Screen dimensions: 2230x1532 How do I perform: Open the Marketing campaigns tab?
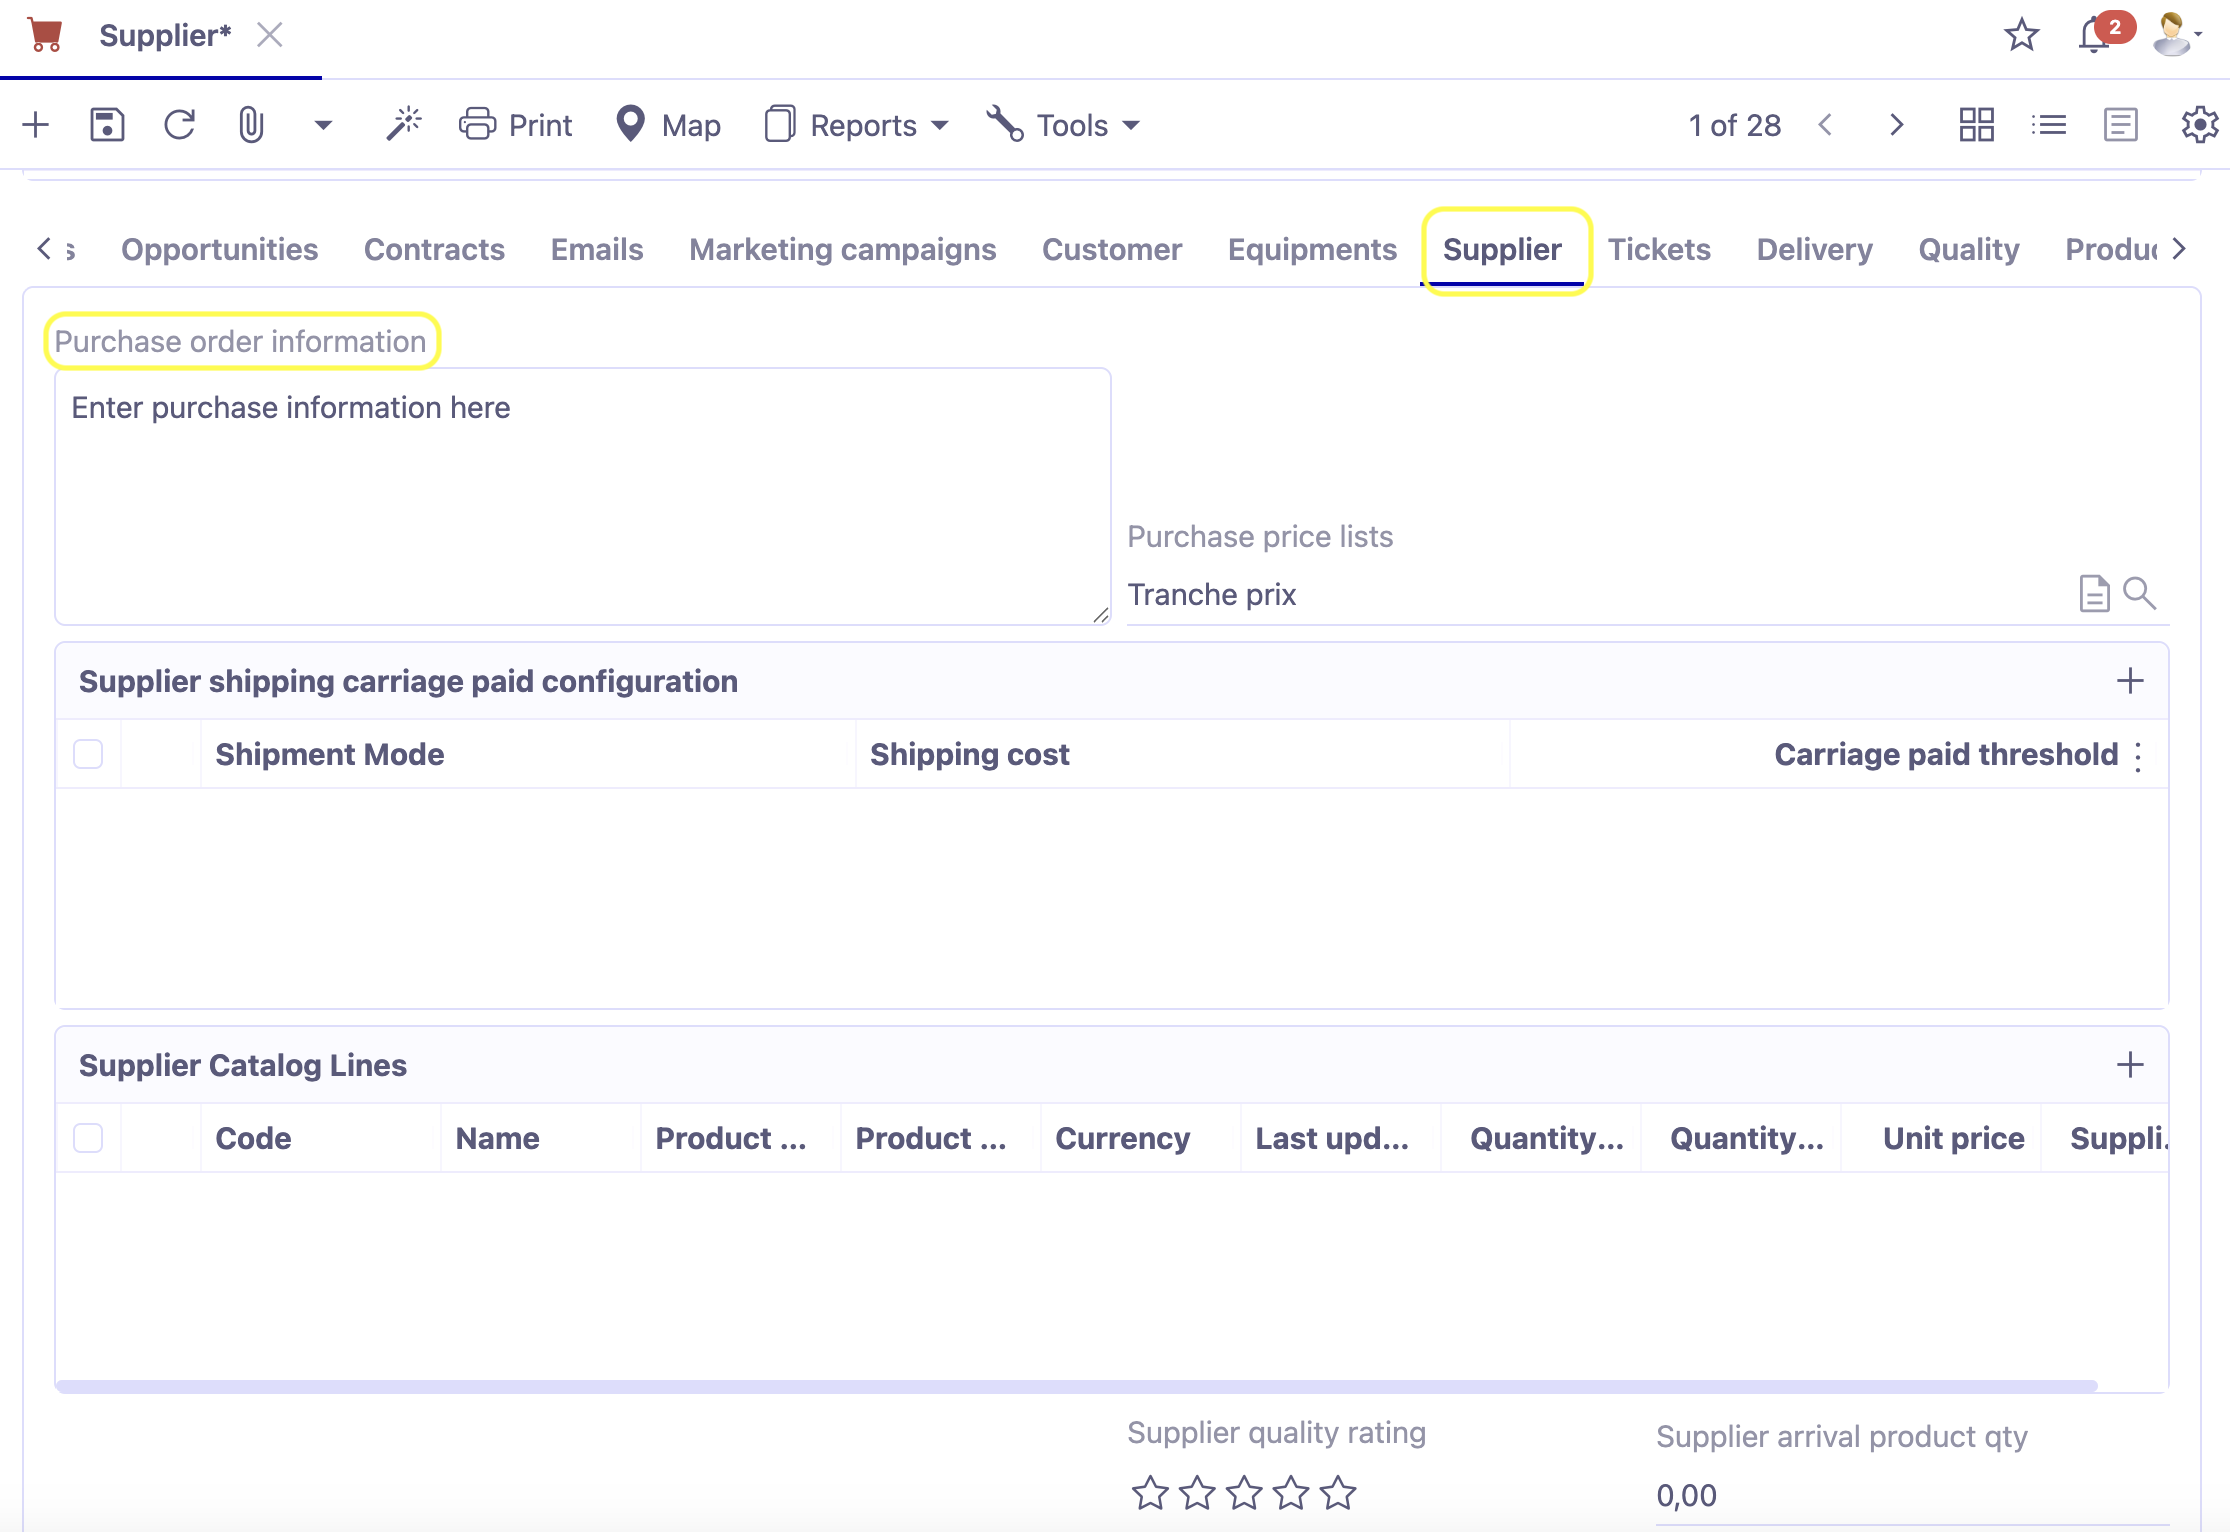tap(843, 249)
